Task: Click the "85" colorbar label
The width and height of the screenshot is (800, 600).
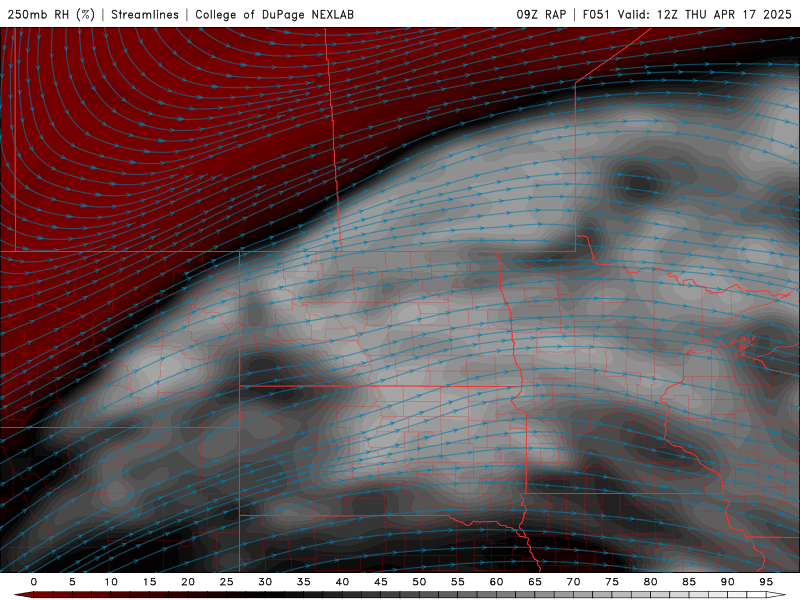Action: [689, 582]
